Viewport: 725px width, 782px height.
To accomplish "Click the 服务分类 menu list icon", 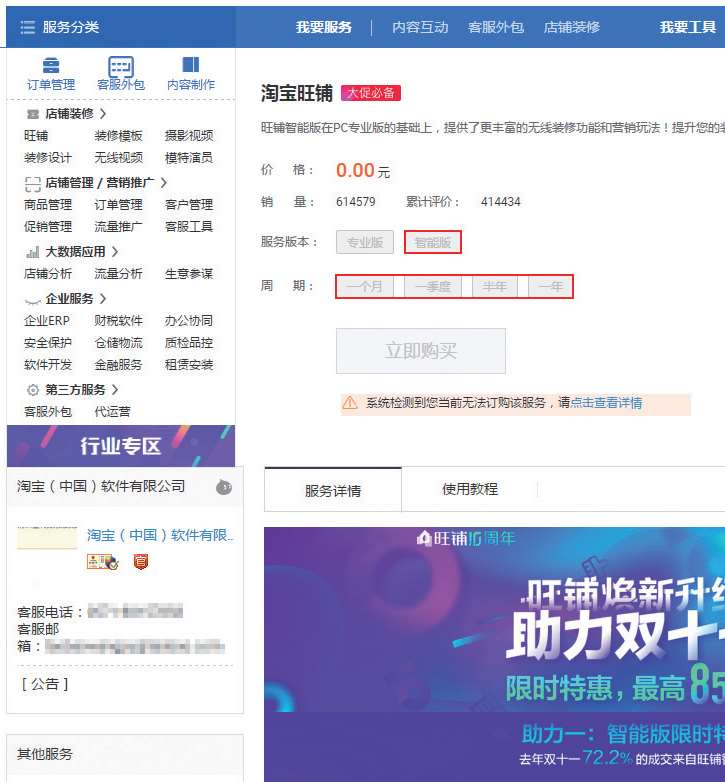I will tap(27, 27).
